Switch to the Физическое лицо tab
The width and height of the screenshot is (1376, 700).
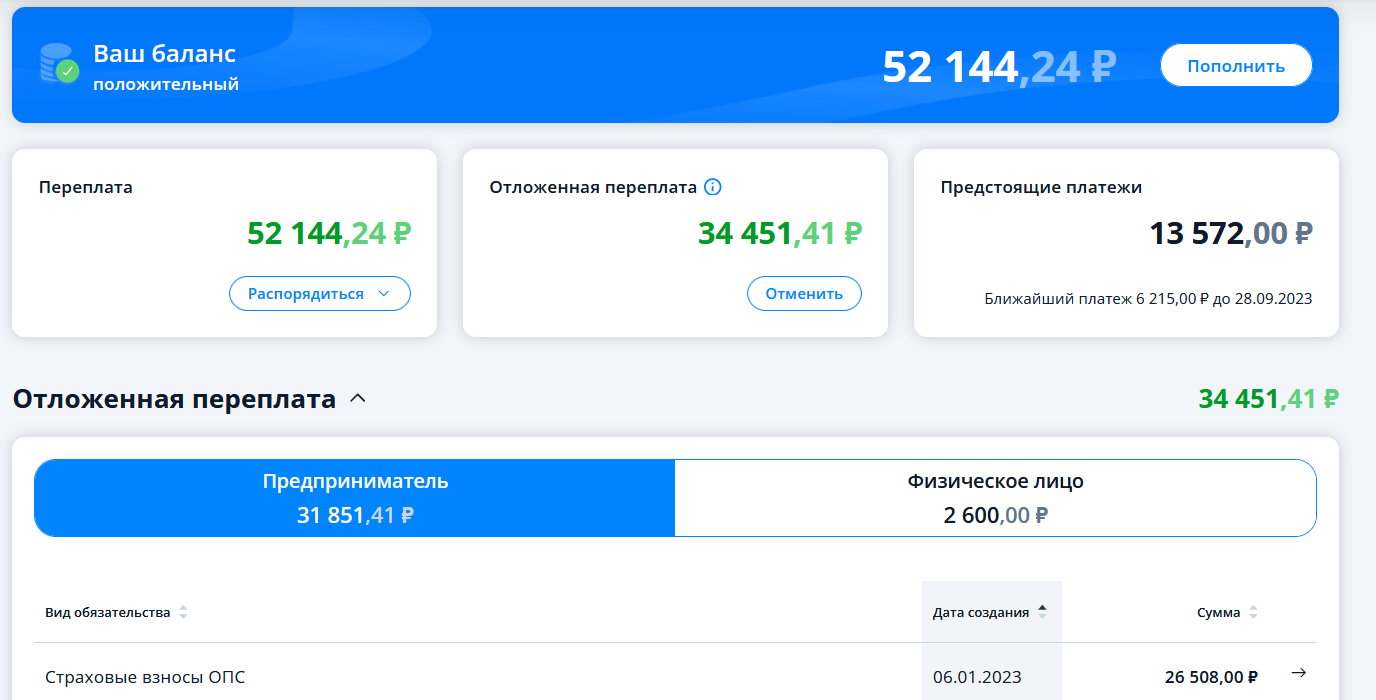click(996, 498)
